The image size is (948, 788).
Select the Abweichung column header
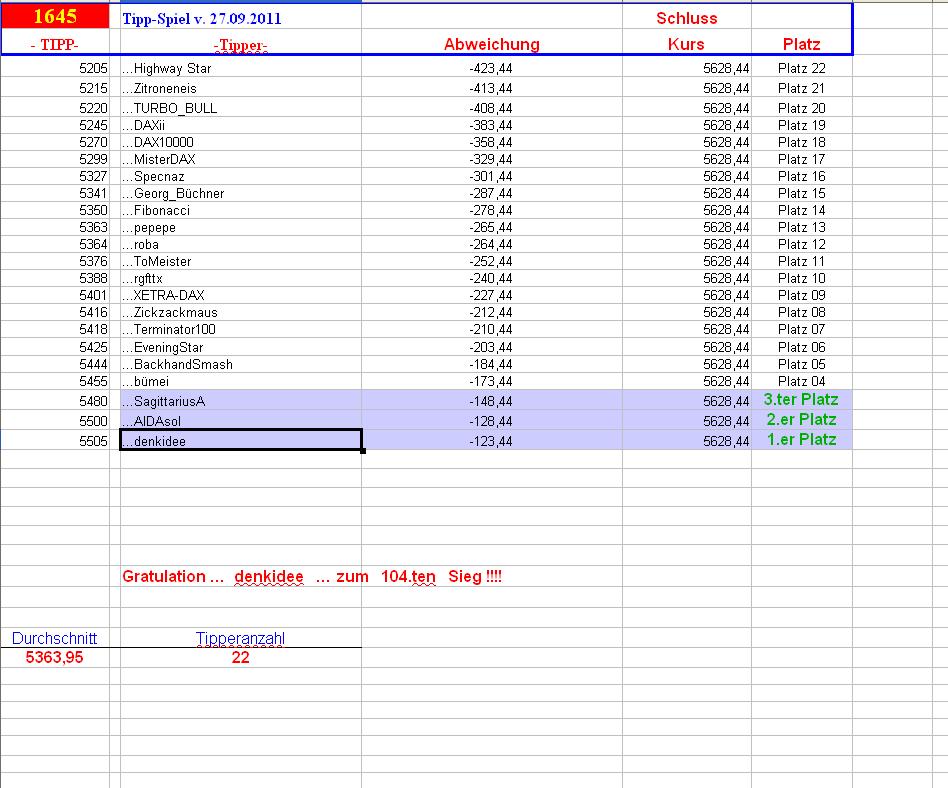point(493,44)
